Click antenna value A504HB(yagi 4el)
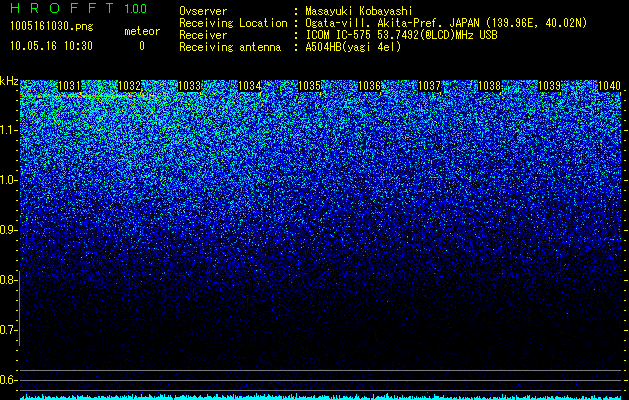This screenshot has width=629, height=400. pyautogui.click(x=353, y=47)
